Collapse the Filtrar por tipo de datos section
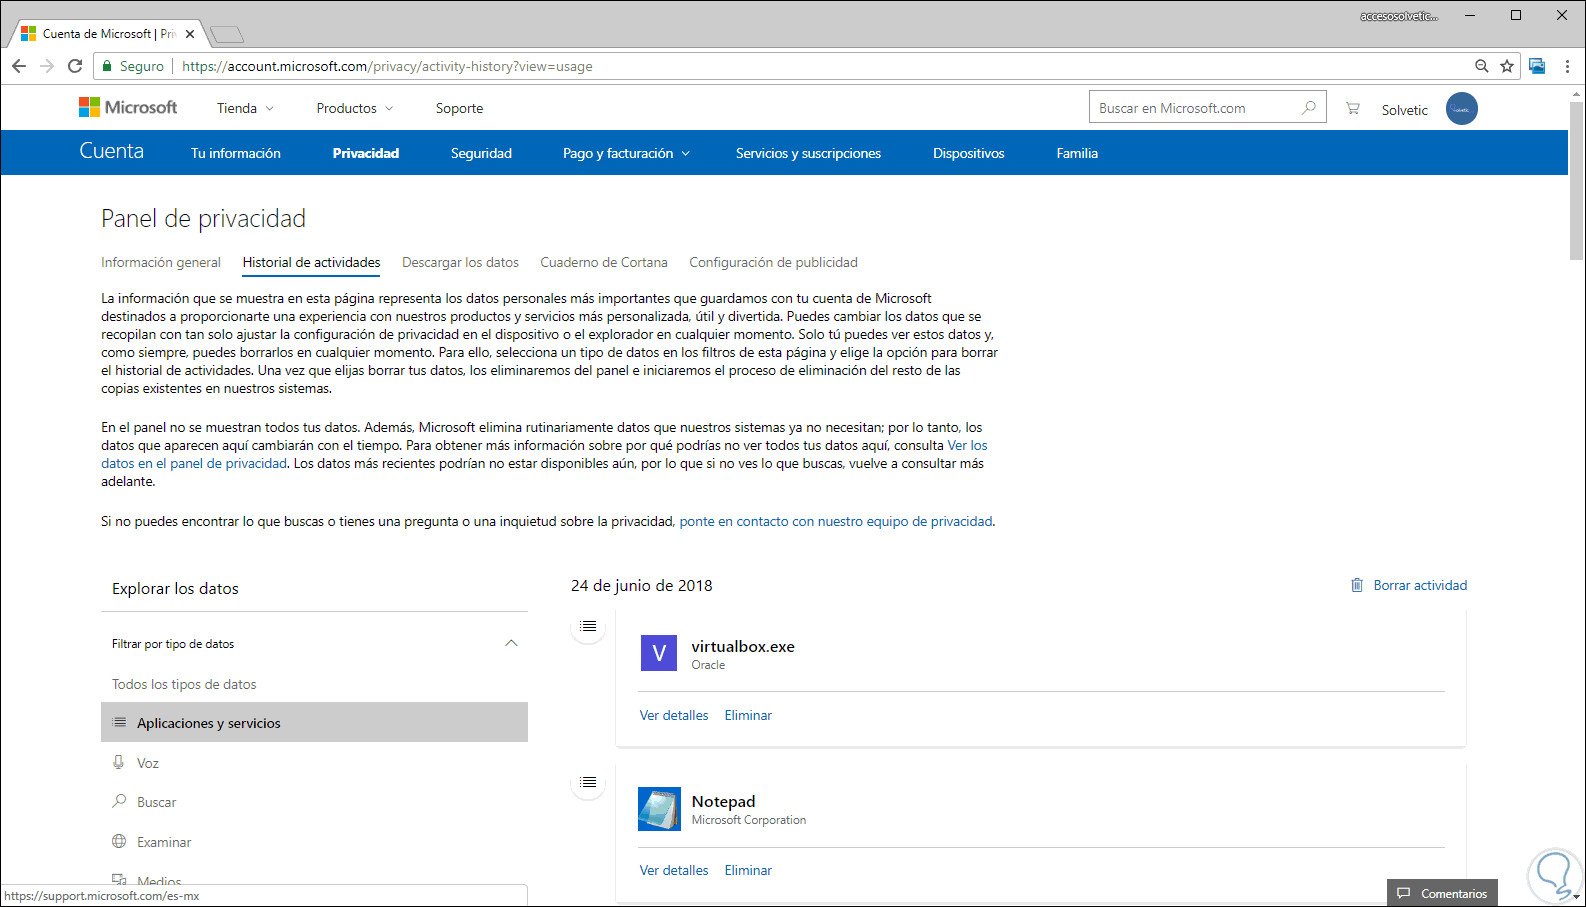The height and width of the screenshot is (907, 1586). [x=511, y=643]
